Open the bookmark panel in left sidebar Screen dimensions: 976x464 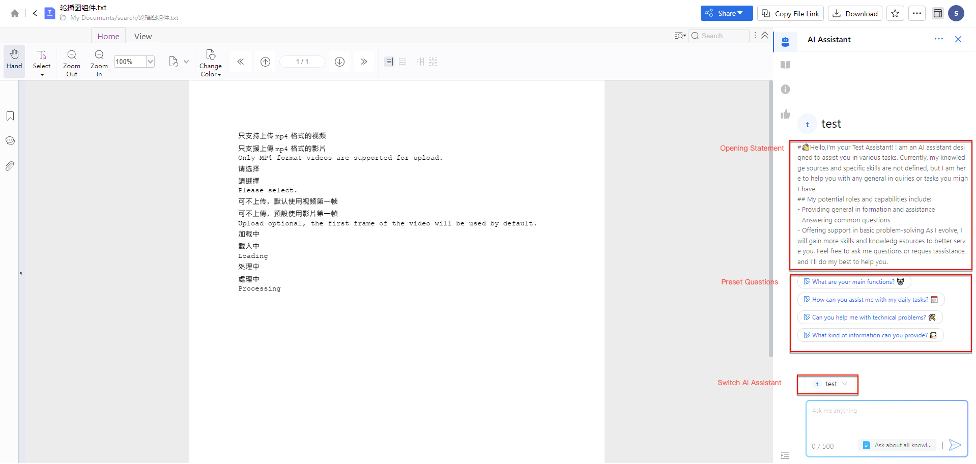(10, 116)
